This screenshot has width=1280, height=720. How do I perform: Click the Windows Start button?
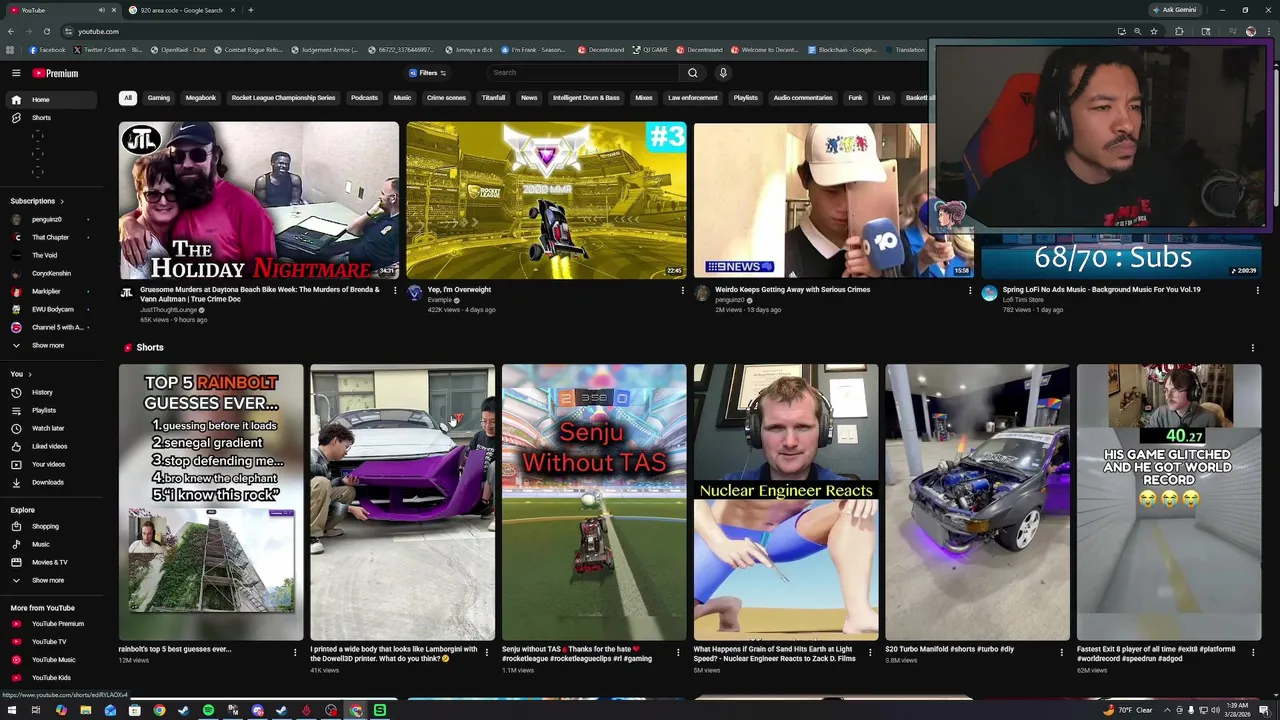click(x=12, y=710)
